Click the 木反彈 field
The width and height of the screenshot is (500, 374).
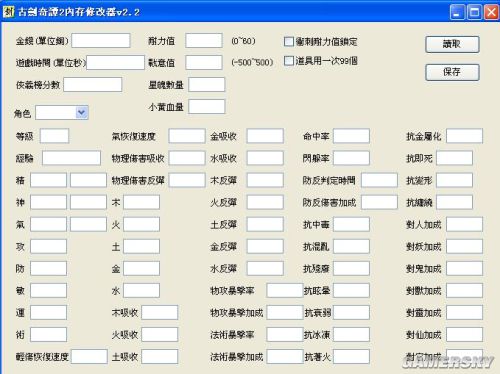tap(265, 180)
